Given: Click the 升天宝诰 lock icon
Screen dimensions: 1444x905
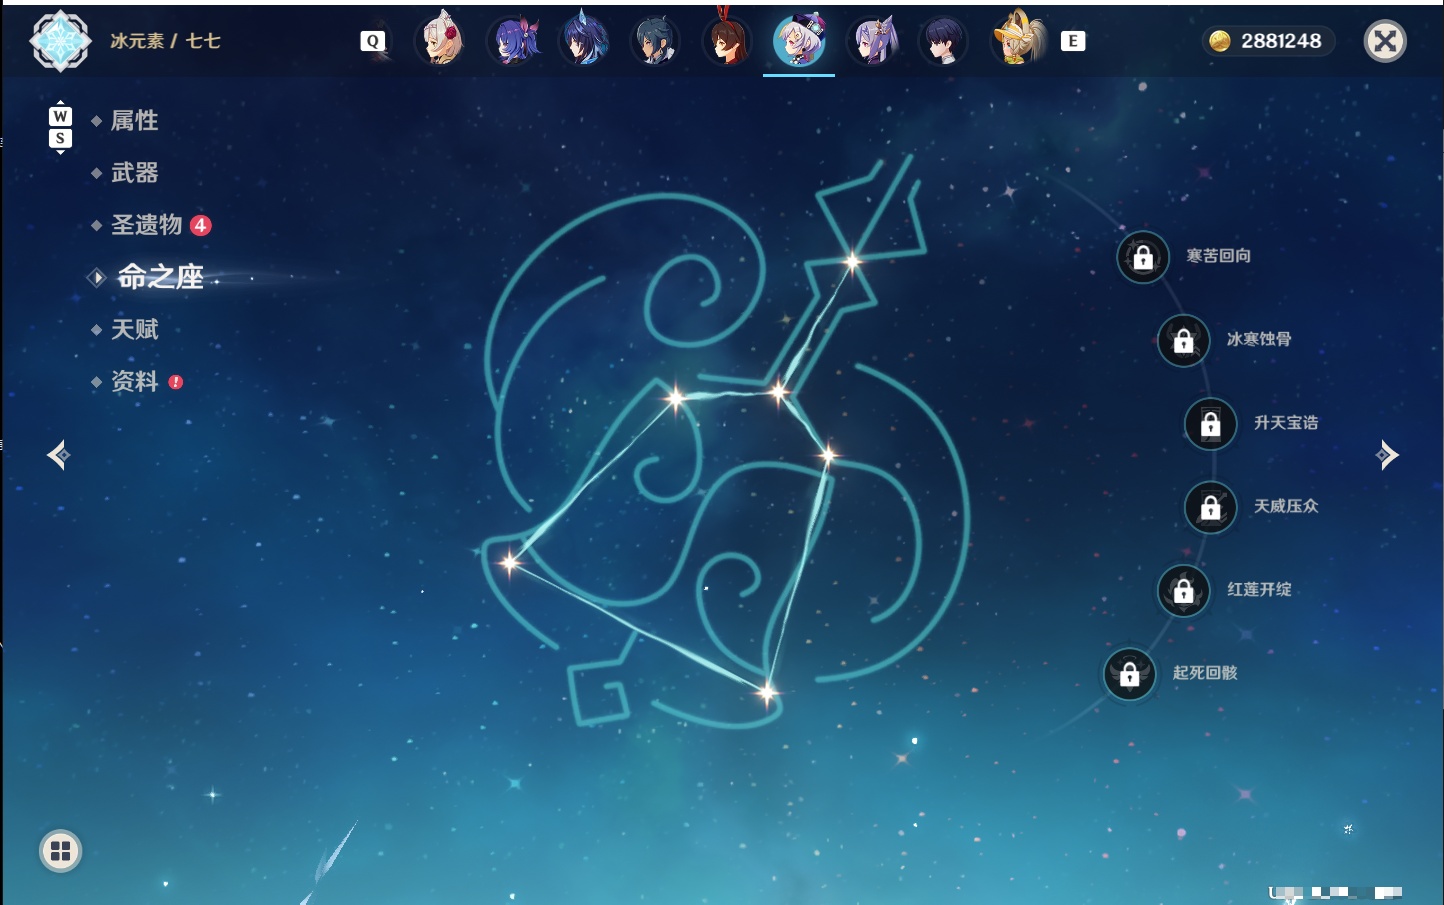Looking at the screenshot, I should tap(1210, 423).
